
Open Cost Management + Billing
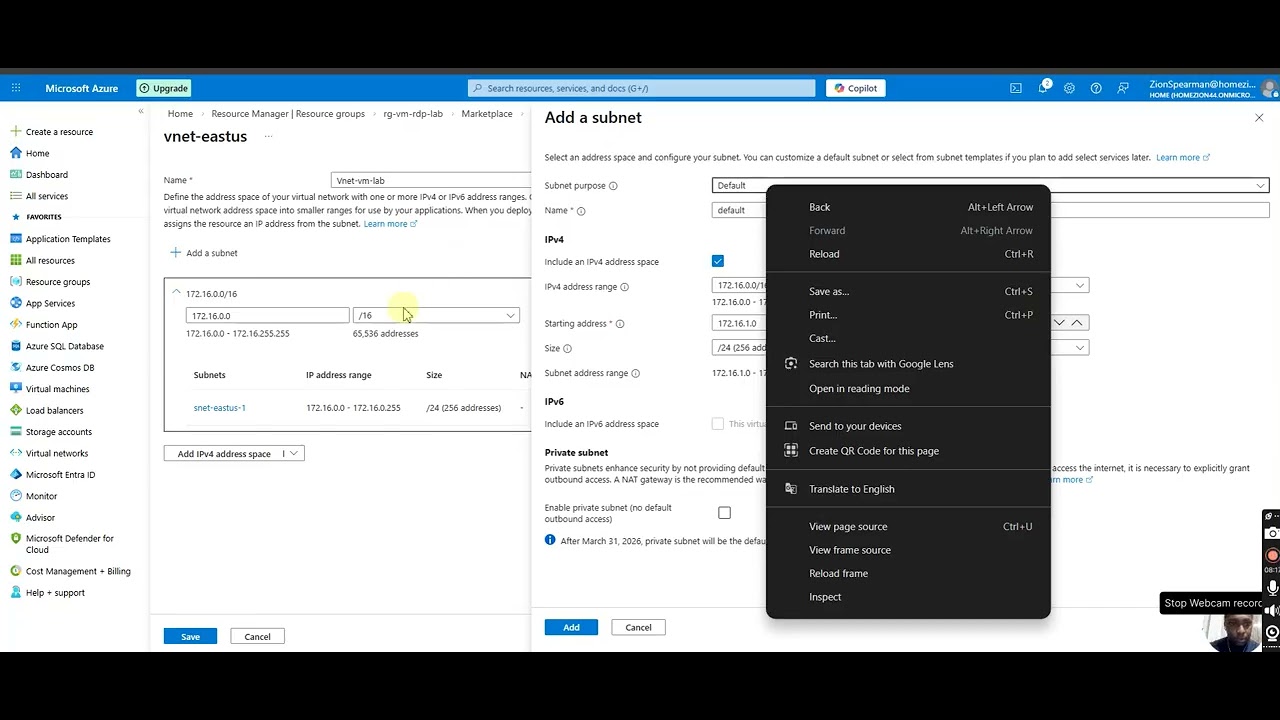(x=78, y=571)
